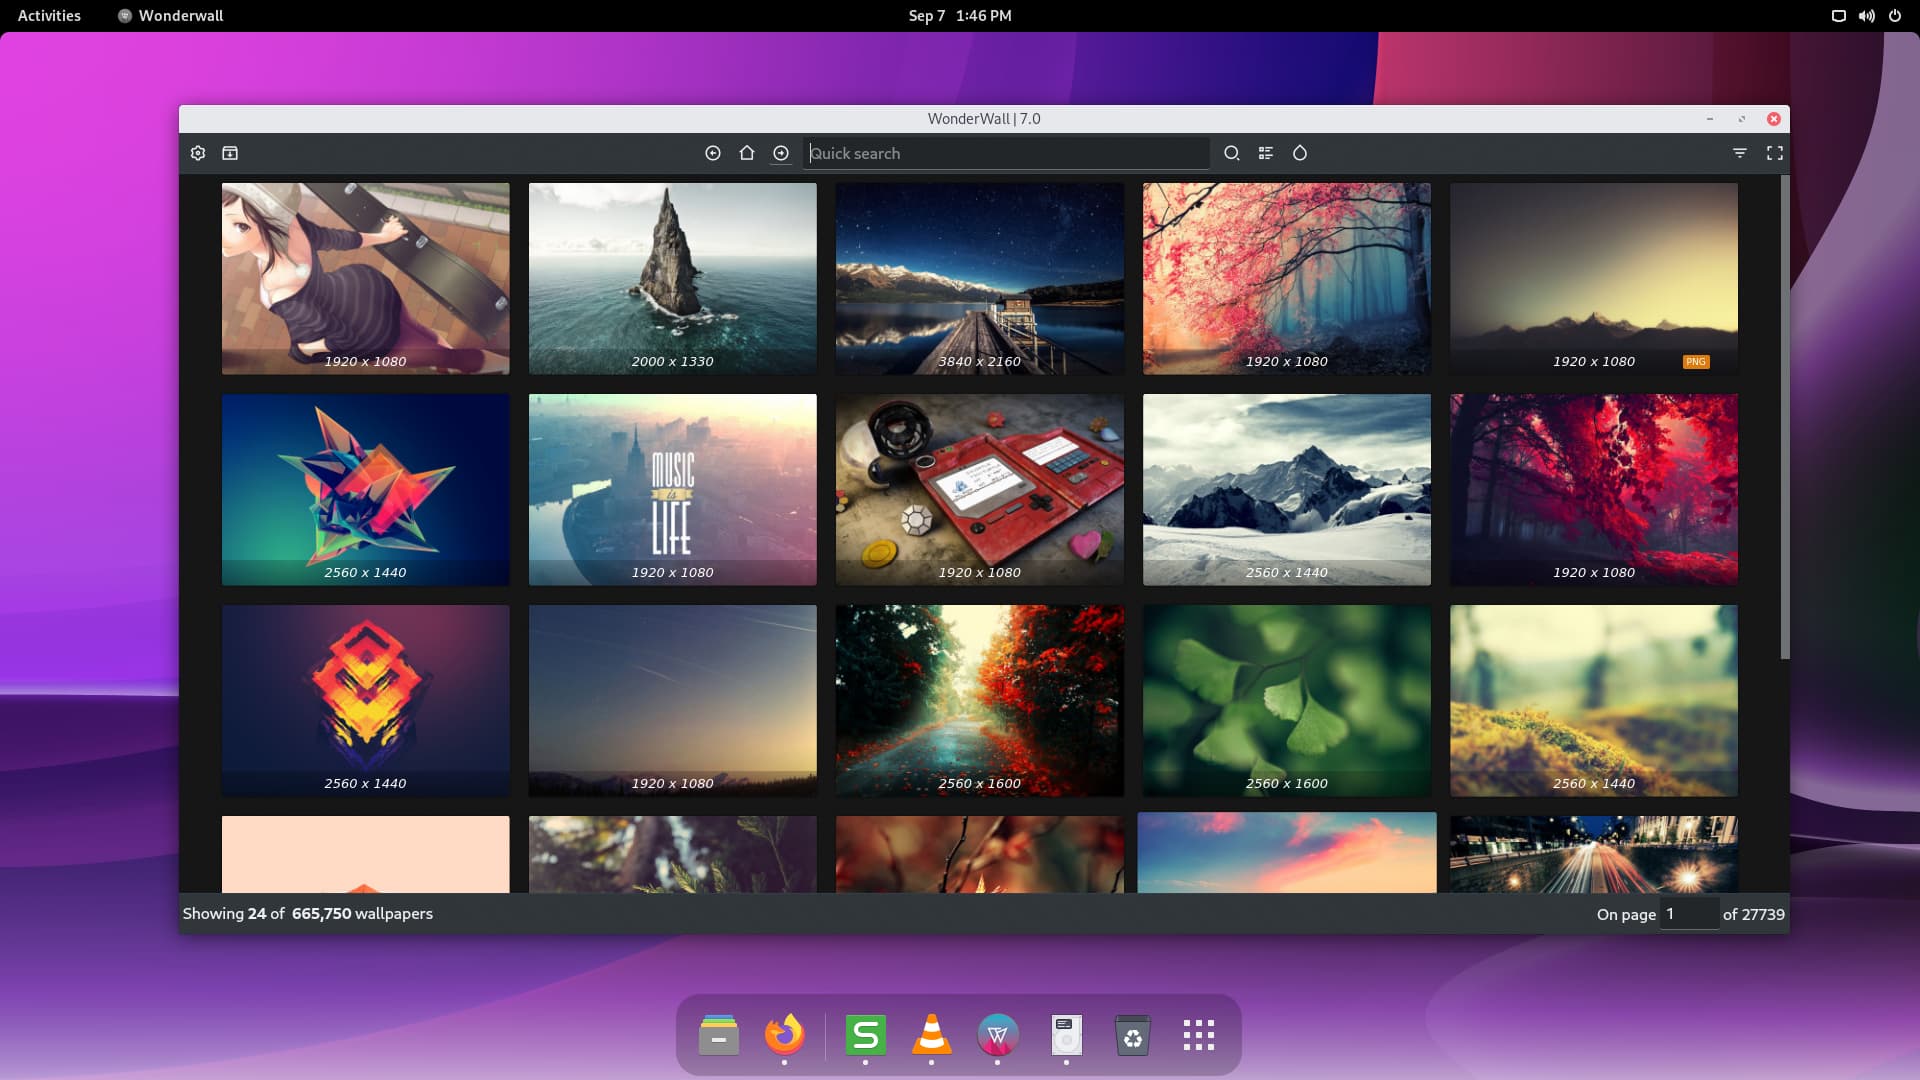
Task: Go to the home page icon
Action: (x=747, y=153)
